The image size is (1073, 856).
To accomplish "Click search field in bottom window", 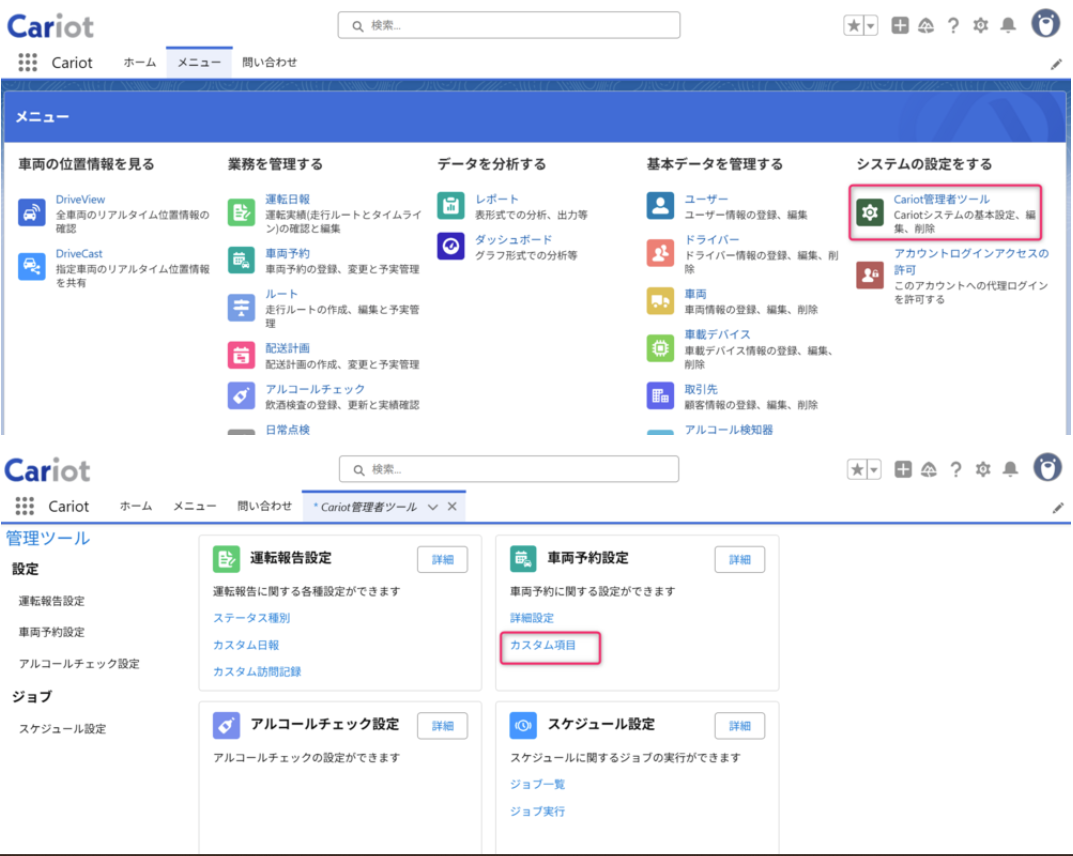I will (509, 469).
